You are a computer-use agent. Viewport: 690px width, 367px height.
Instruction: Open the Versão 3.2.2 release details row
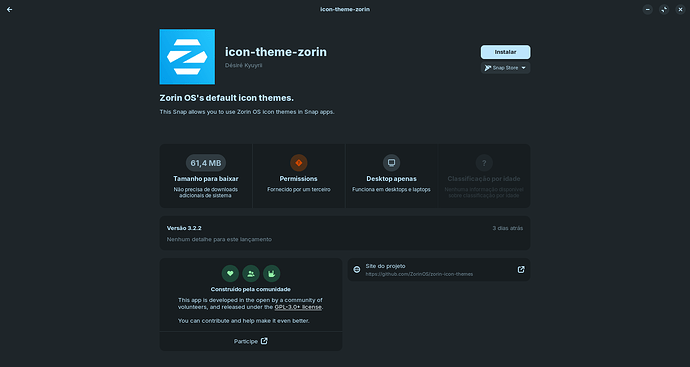point(345,233)
